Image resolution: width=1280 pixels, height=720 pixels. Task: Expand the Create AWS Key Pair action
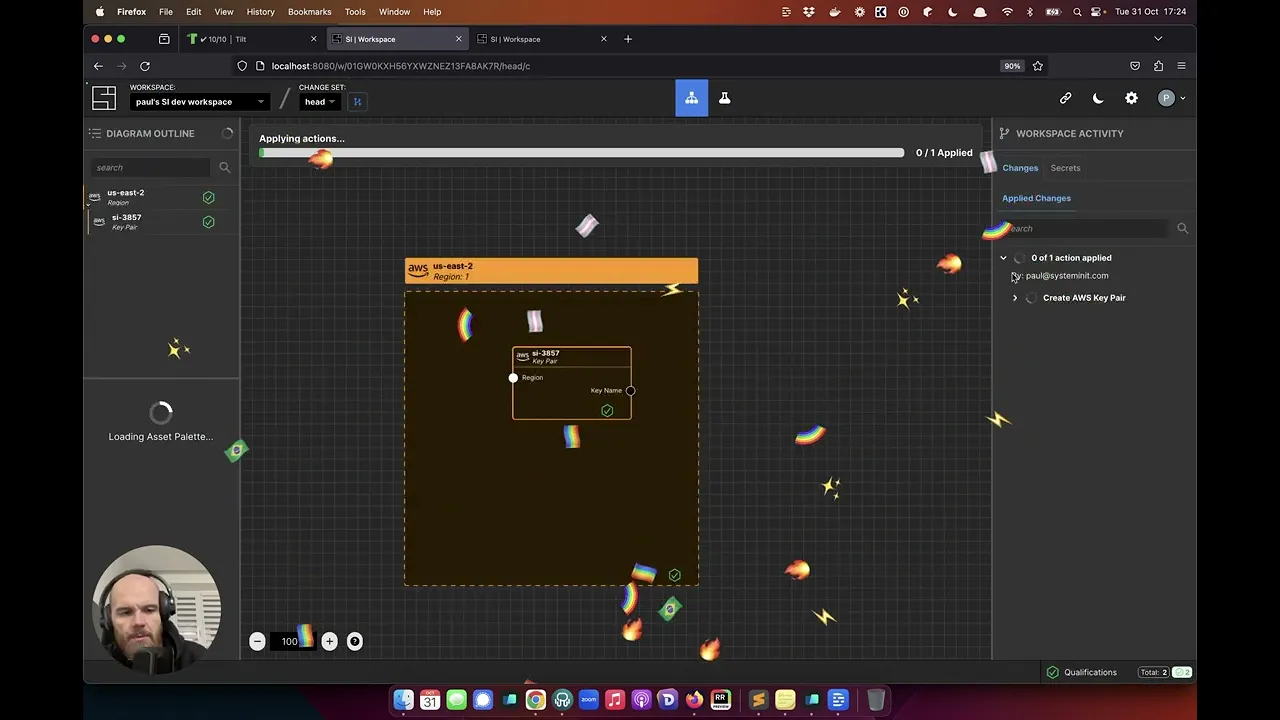[1015, 298]
